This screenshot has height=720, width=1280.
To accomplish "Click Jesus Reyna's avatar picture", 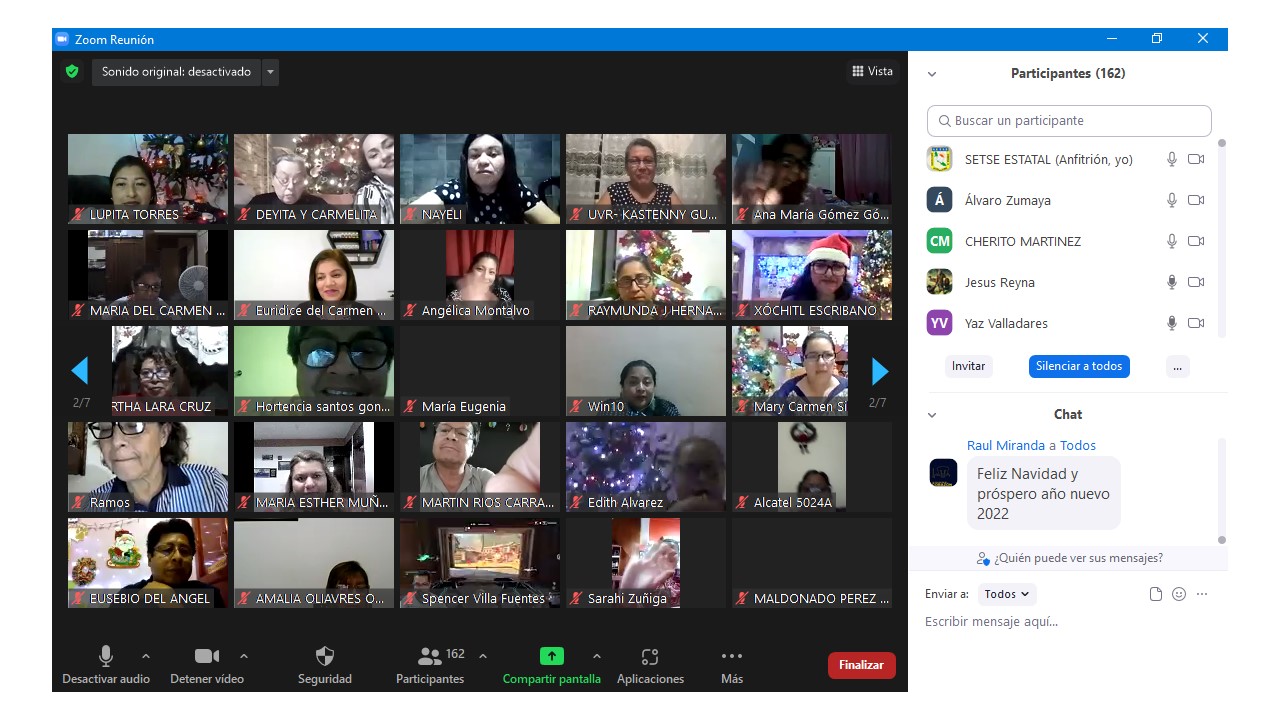I will click(939, 282).
